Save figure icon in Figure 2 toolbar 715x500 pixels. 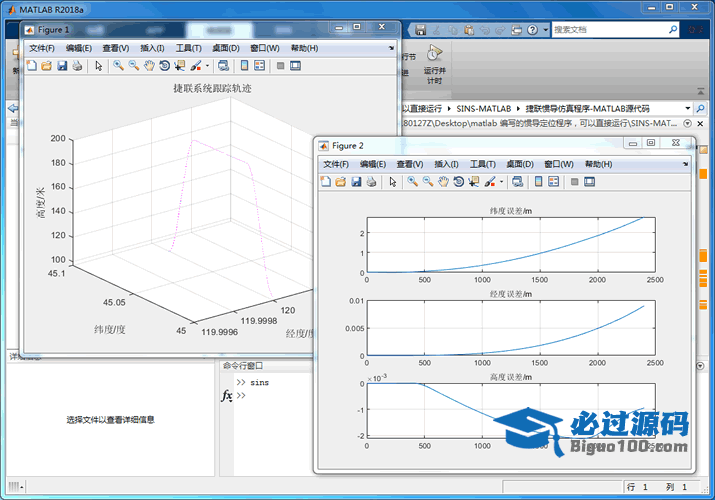pyautogui.click(x=356, y=182)
